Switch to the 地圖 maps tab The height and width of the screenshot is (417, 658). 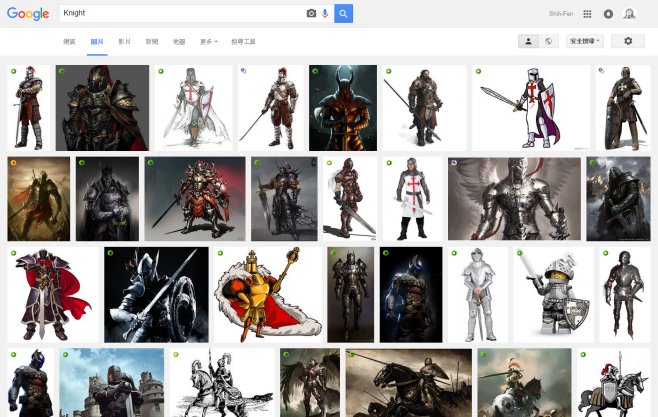pyautogui.click(x=179, y=42)
